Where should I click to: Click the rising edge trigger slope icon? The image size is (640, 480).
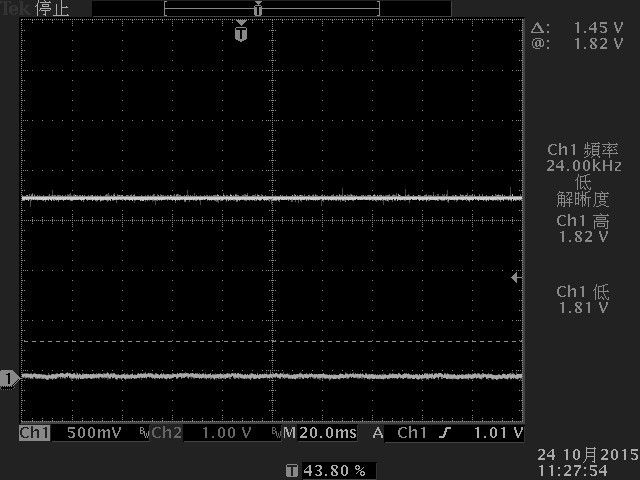445,433
